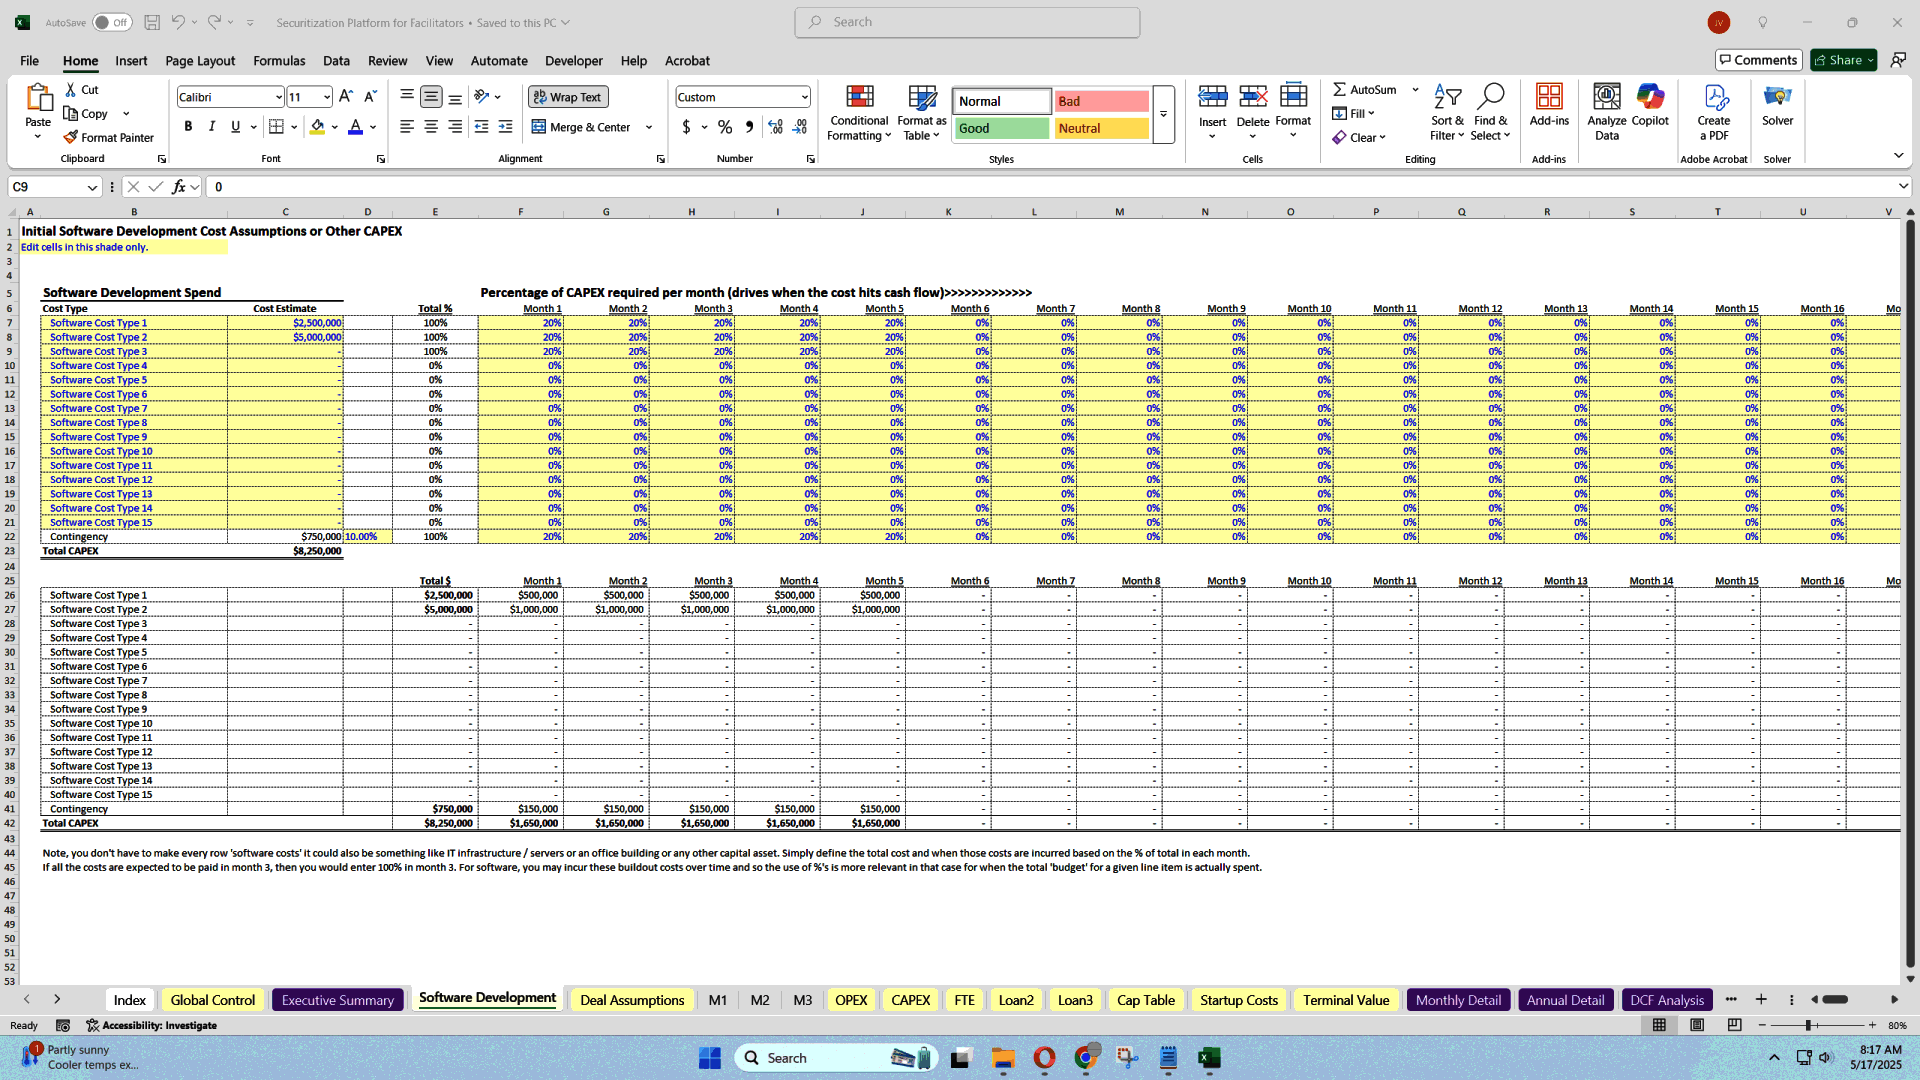Click into the formula bar
This screenshot has width=1920, height=1080.
click(x=1050, y=187)
